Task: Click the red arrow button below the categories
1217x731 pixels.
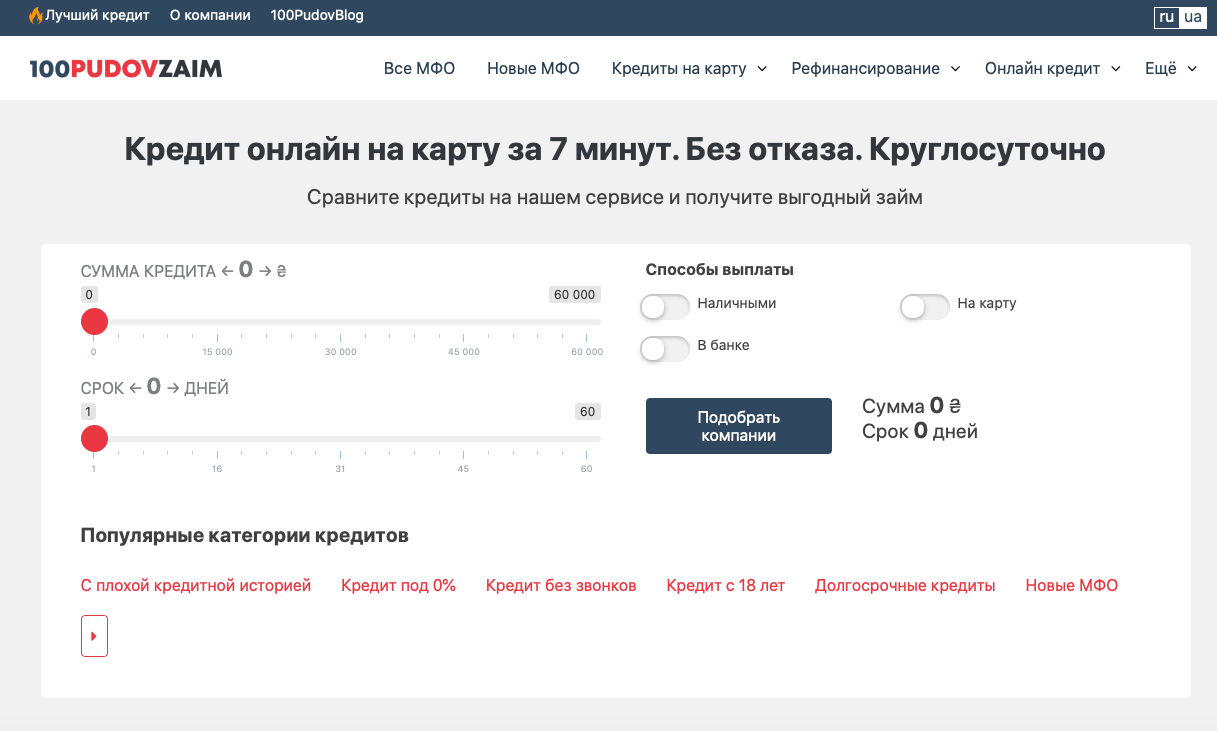Action: pyautogui.click(x=94, y=636)
